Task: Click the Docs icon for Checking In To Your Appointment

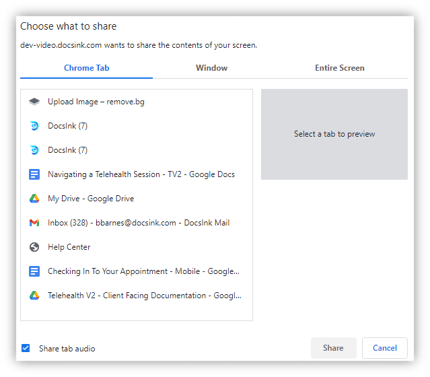Action: click(34, 271)
